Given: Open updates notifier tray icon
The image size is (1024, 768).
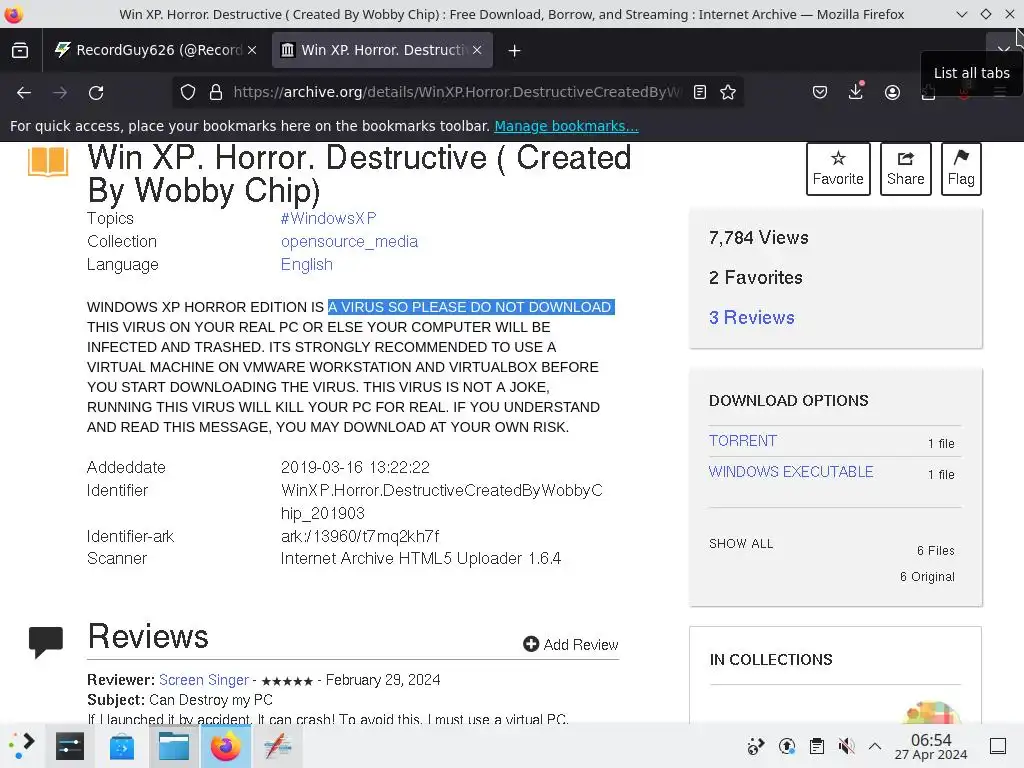Looking at the screenshot, I should pyautogui.click(x=787, y=746).
